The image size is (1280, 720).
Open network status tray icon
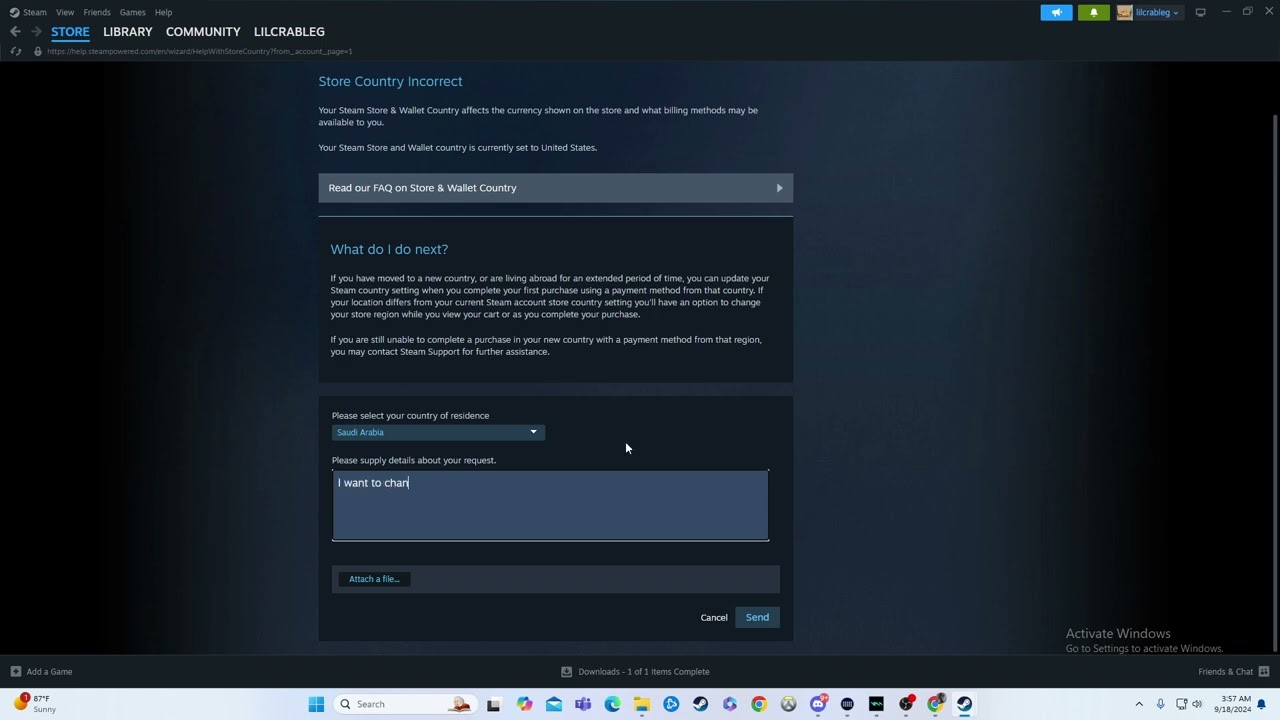click(1181, 704)
